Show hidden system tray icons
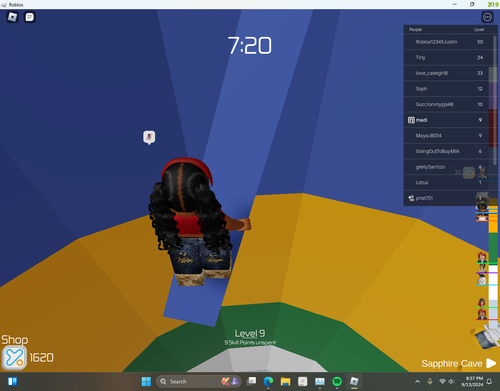Viewport: 500px width, 391px height. point(417,382)
